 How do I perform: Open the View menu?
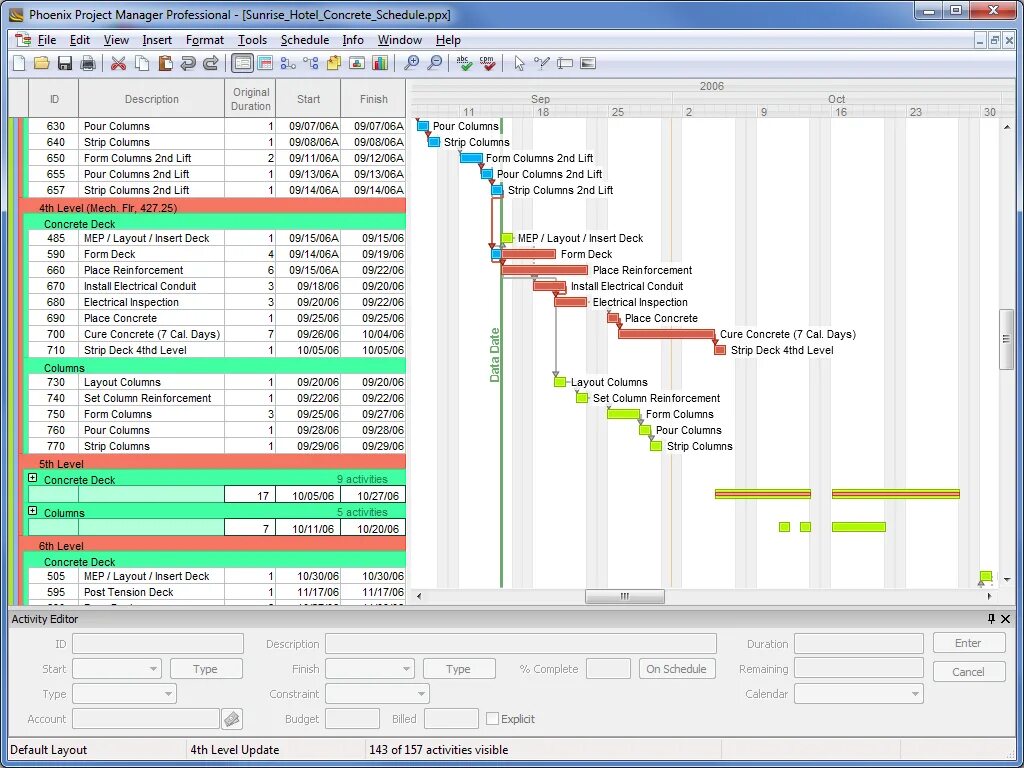[116, 40]
